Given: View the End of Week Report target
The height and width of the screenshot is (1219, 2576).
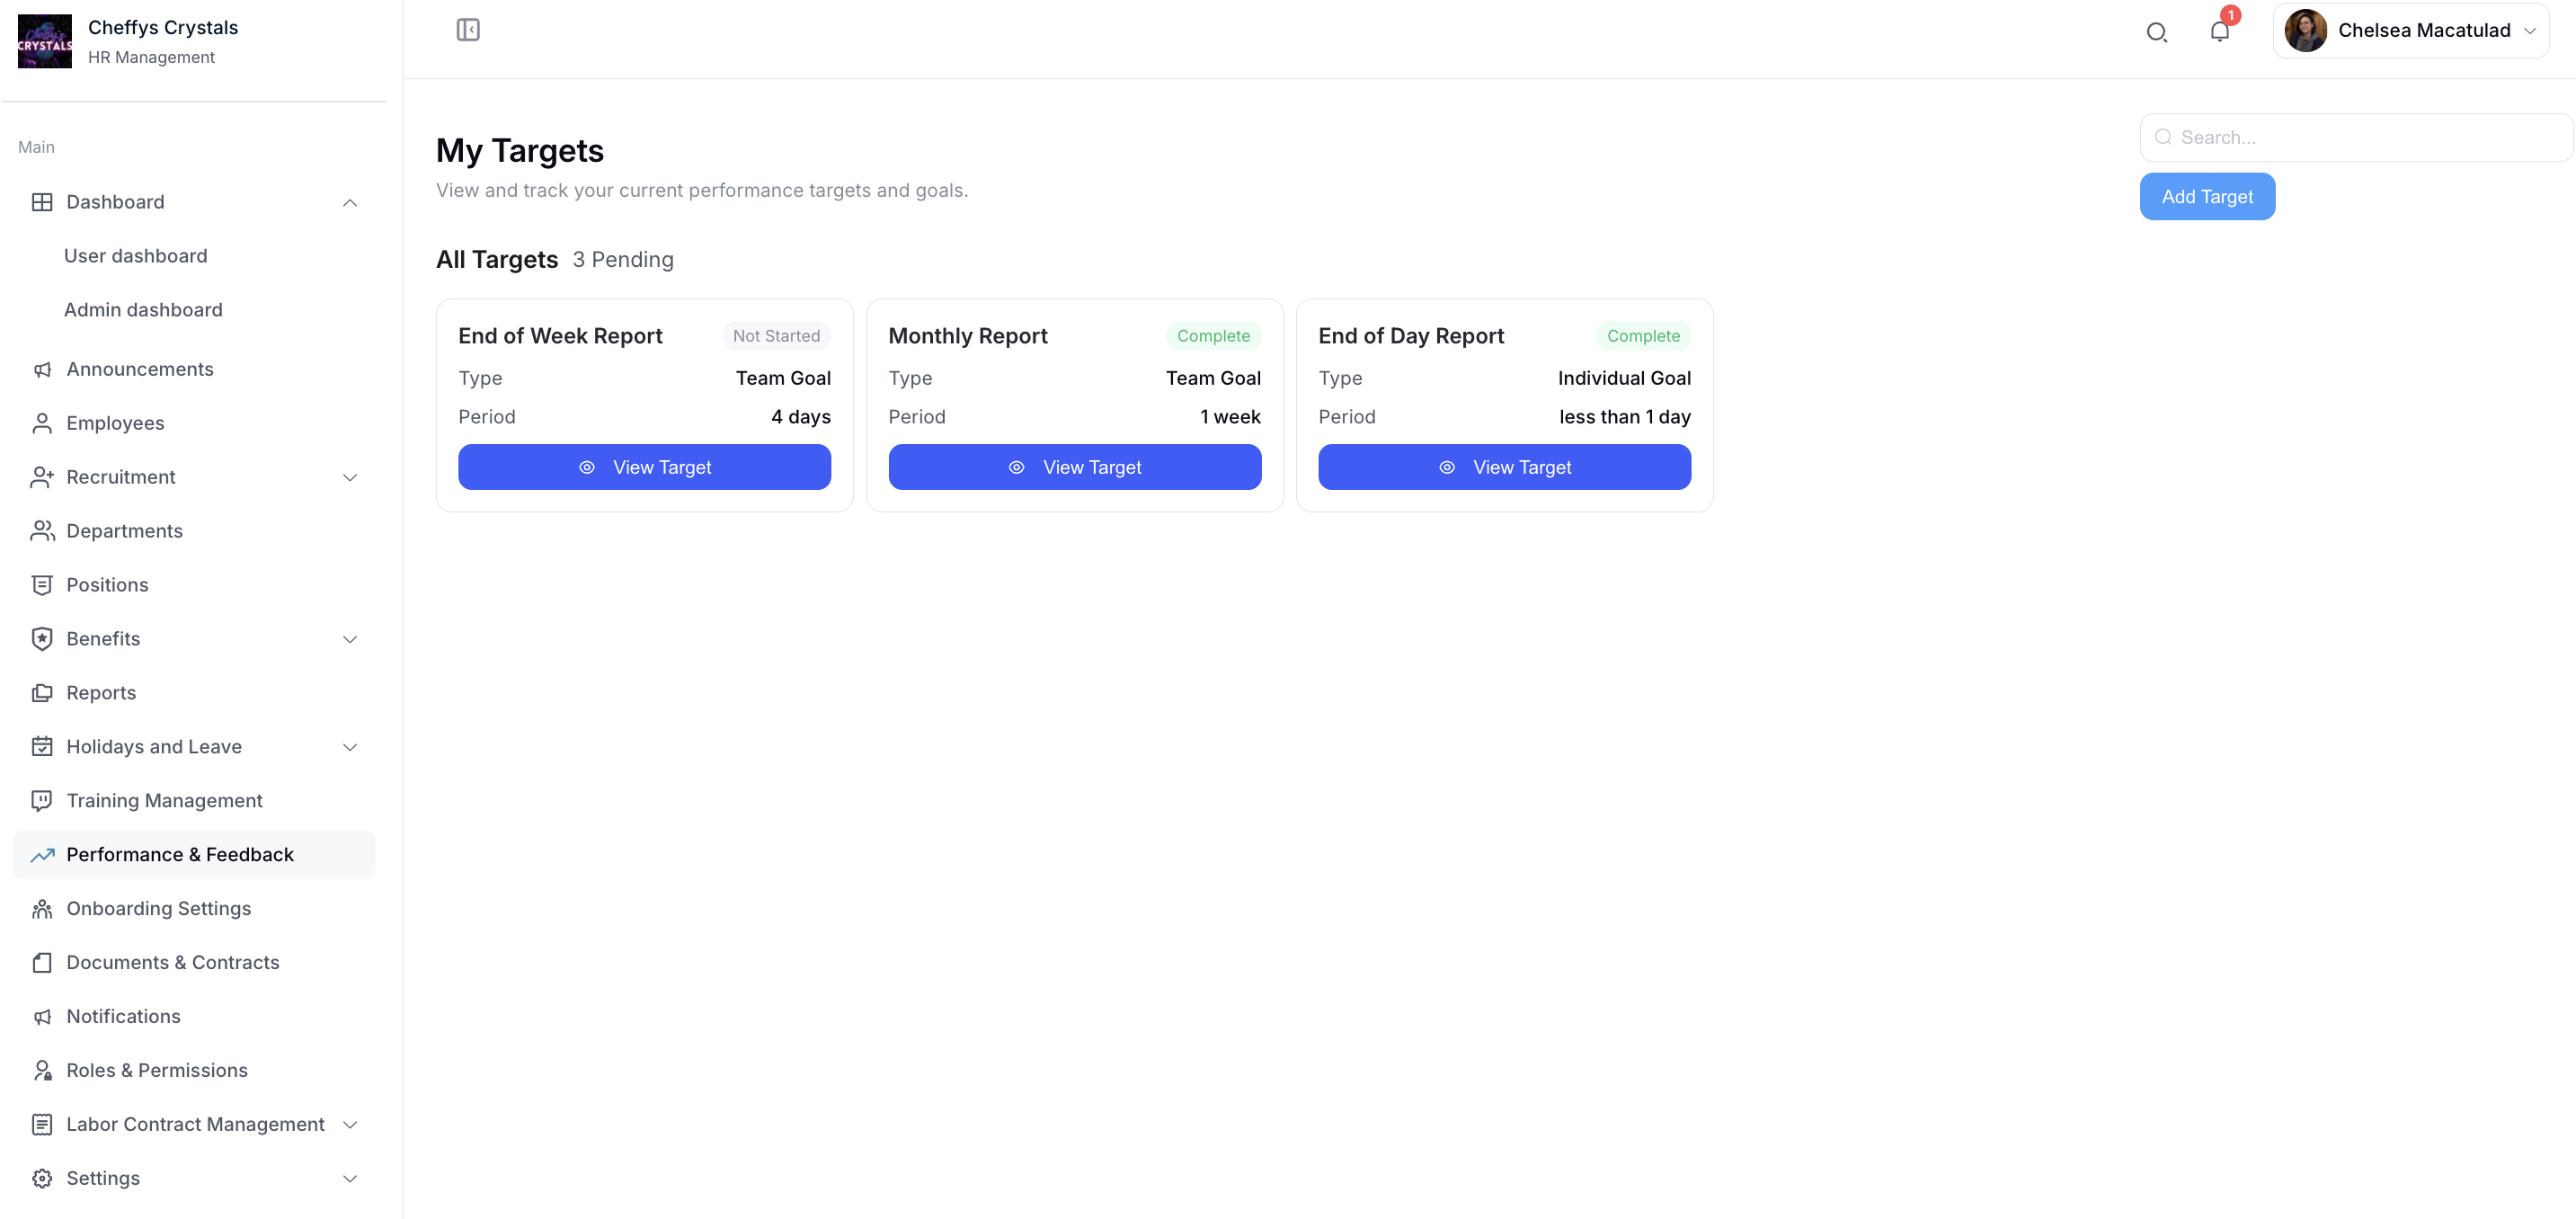Looking at the screenshot, I should [644, 467].
